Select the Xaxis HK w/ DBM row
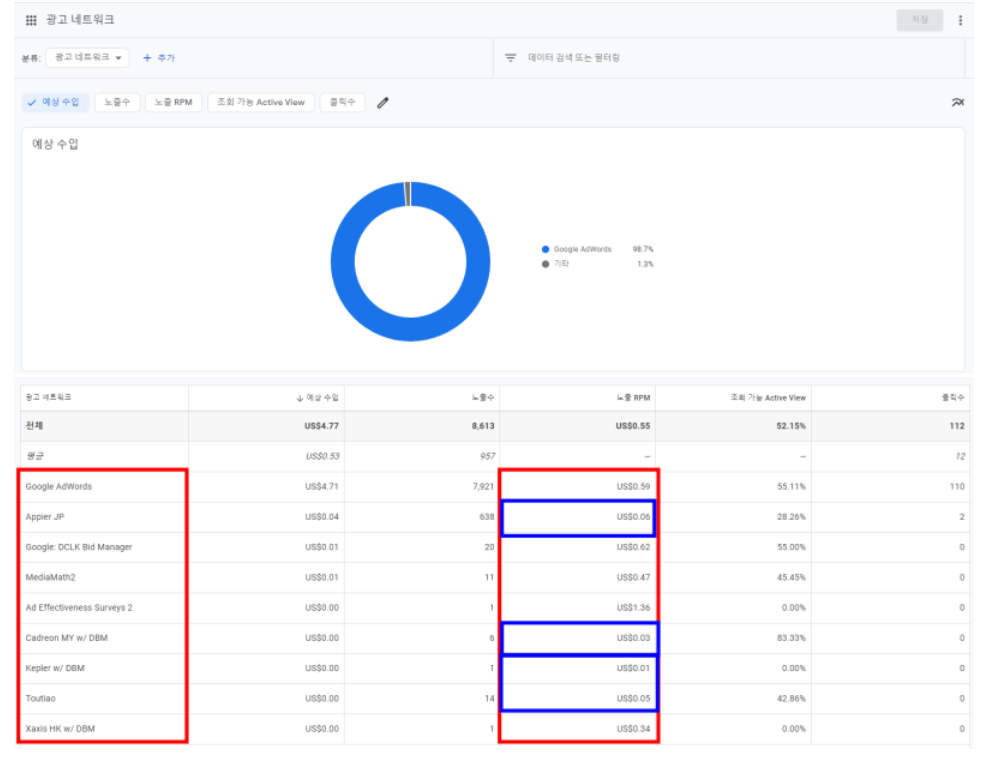990x759 pixels. [60, 729]
